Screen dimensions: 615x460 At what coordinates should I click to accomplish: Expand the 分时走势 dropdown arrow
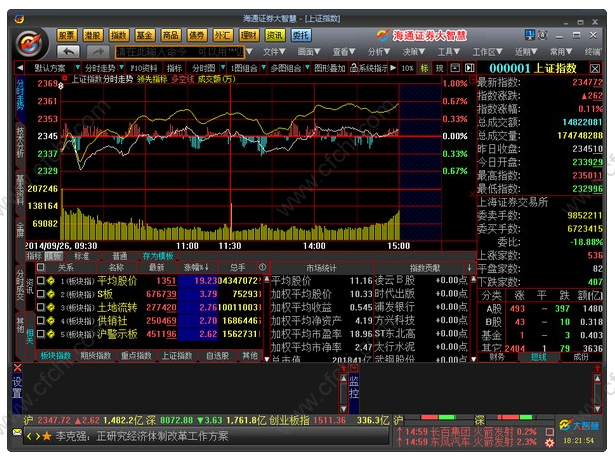pos(122,68)
